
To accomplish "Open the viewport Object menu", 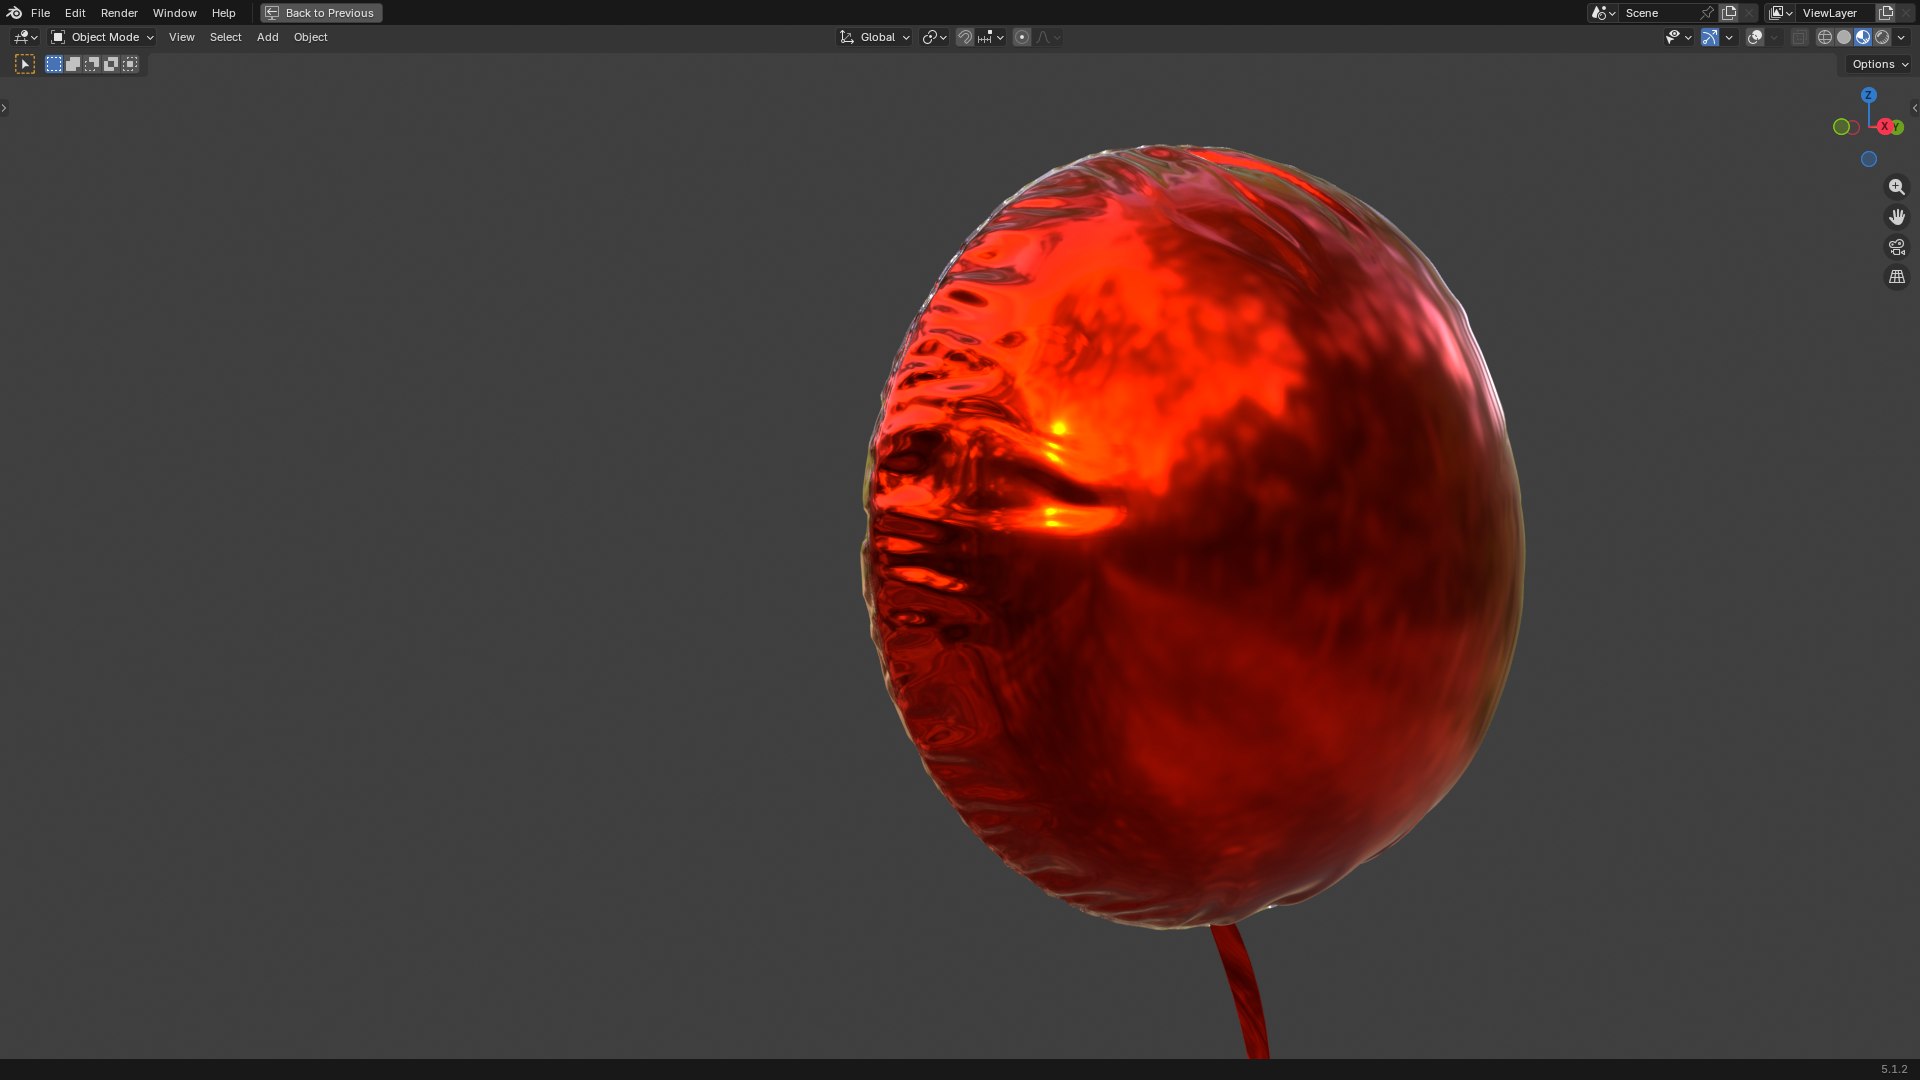I will pos(310,37).
